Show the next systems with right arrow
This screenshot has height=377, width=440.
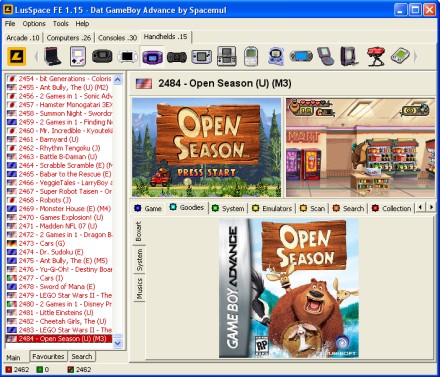tap(415, 56)
